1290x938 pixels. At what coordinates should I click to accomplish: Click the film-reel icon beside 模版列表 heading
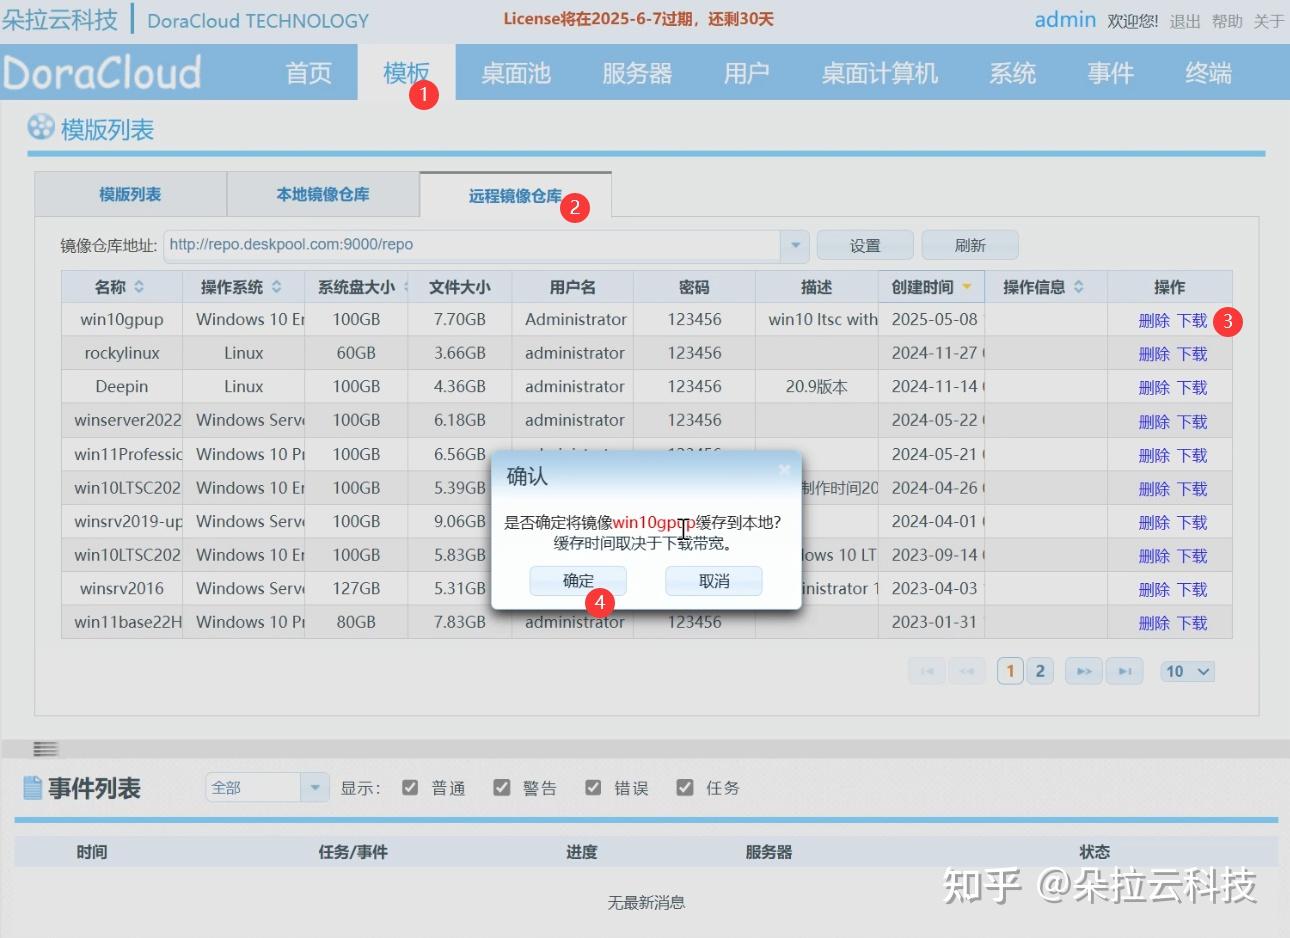[x=38, y=128]
